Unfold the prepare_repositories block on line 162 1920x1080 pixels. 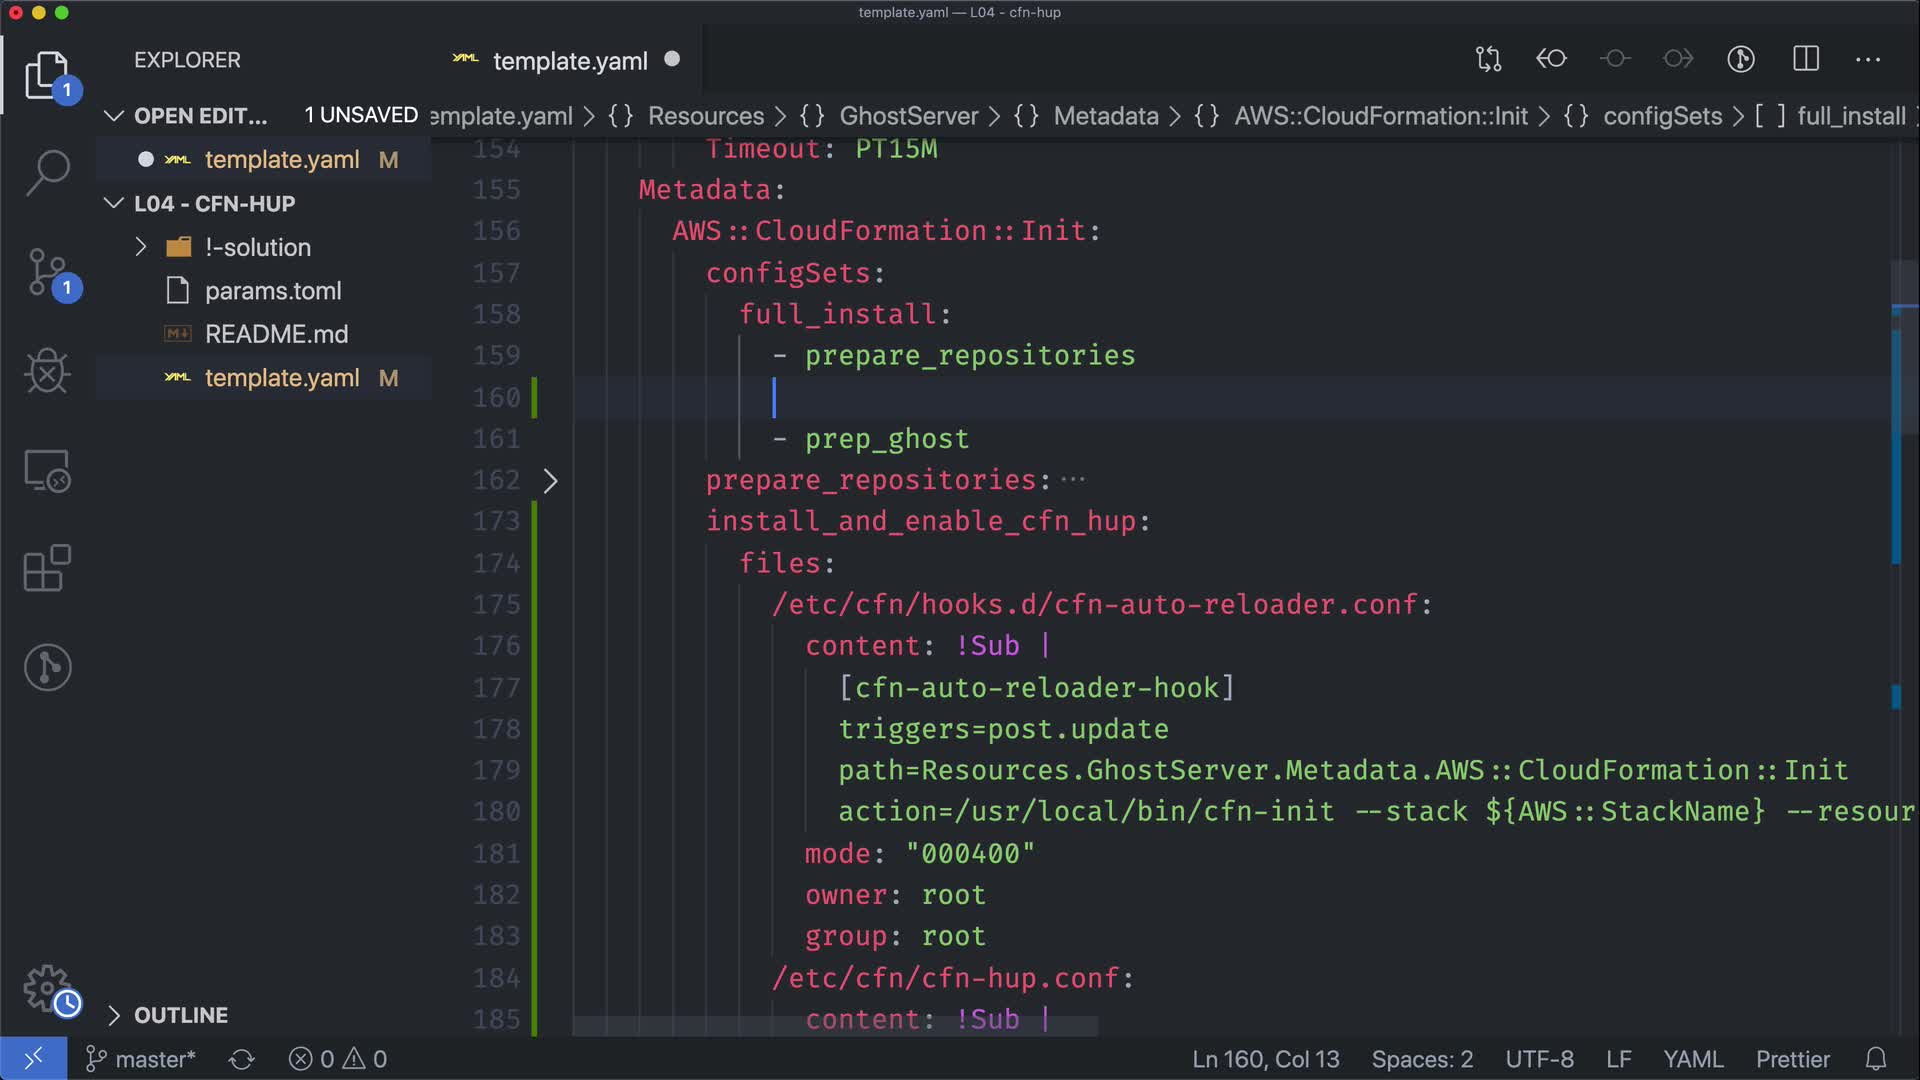tap(550, 481)
